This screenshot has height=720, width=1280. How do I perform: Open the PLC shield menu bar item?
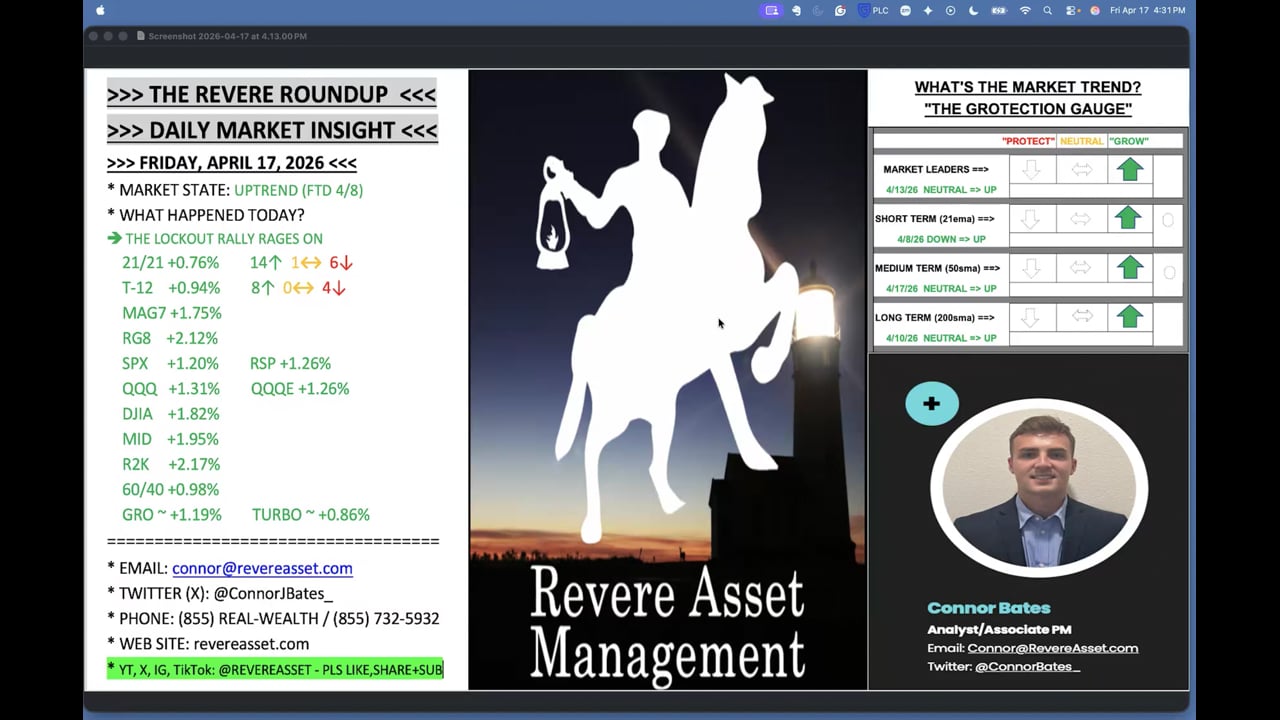(x=873, y=10)
